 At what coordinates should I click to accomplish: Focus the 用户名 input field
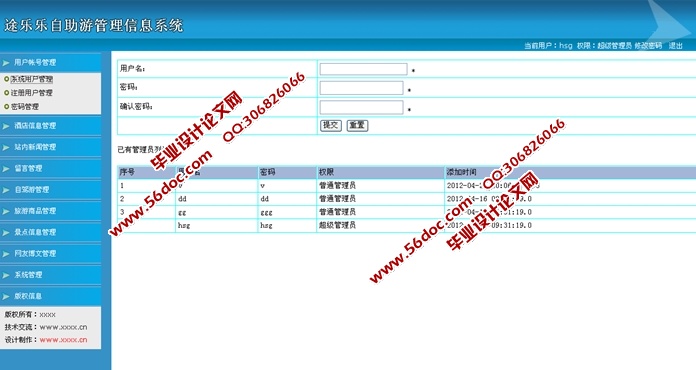(363, 69)
